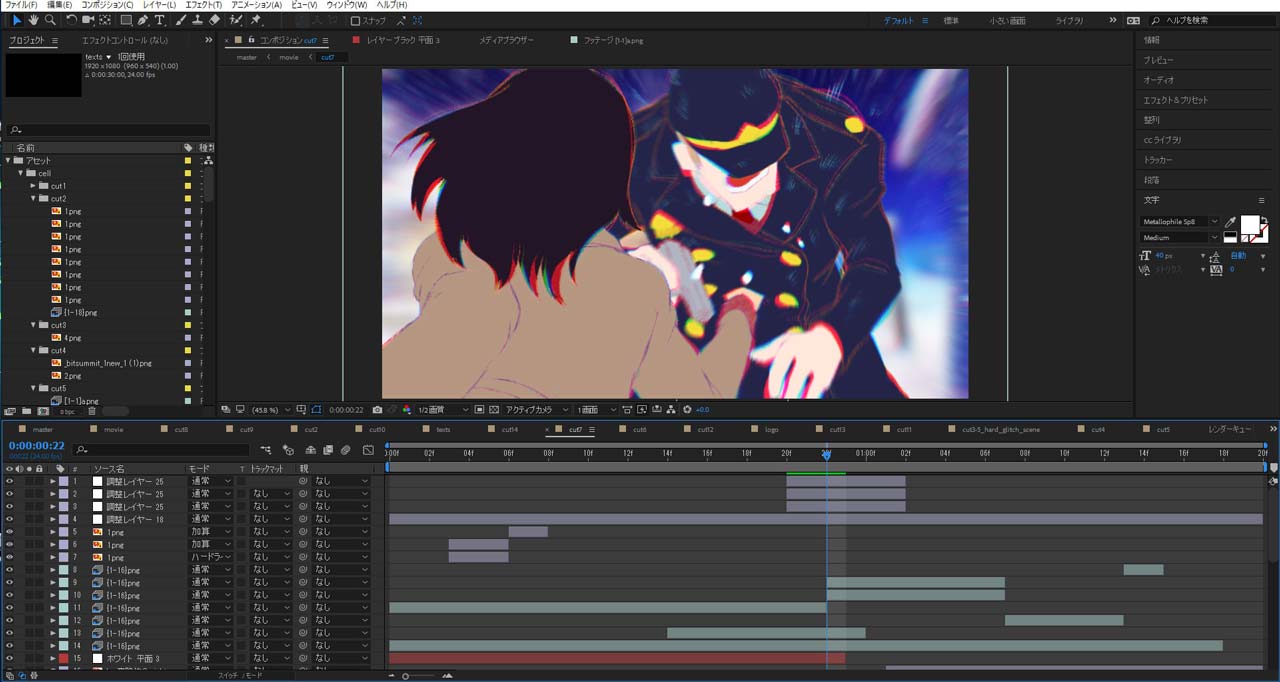Select the Puppet Pin tool
This screenshot has height=682, width=1280.
(x=257, y=20)
